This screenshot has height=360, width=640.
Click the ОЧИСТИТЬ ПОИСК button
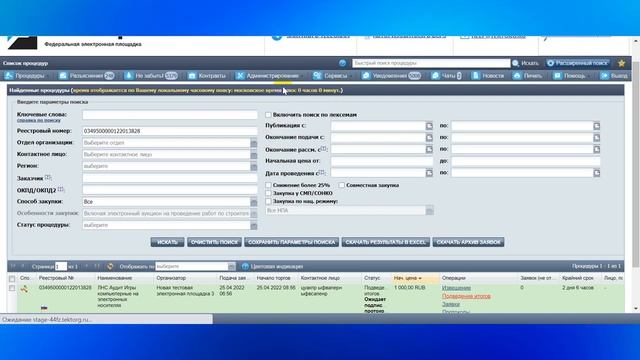[214, 242]
